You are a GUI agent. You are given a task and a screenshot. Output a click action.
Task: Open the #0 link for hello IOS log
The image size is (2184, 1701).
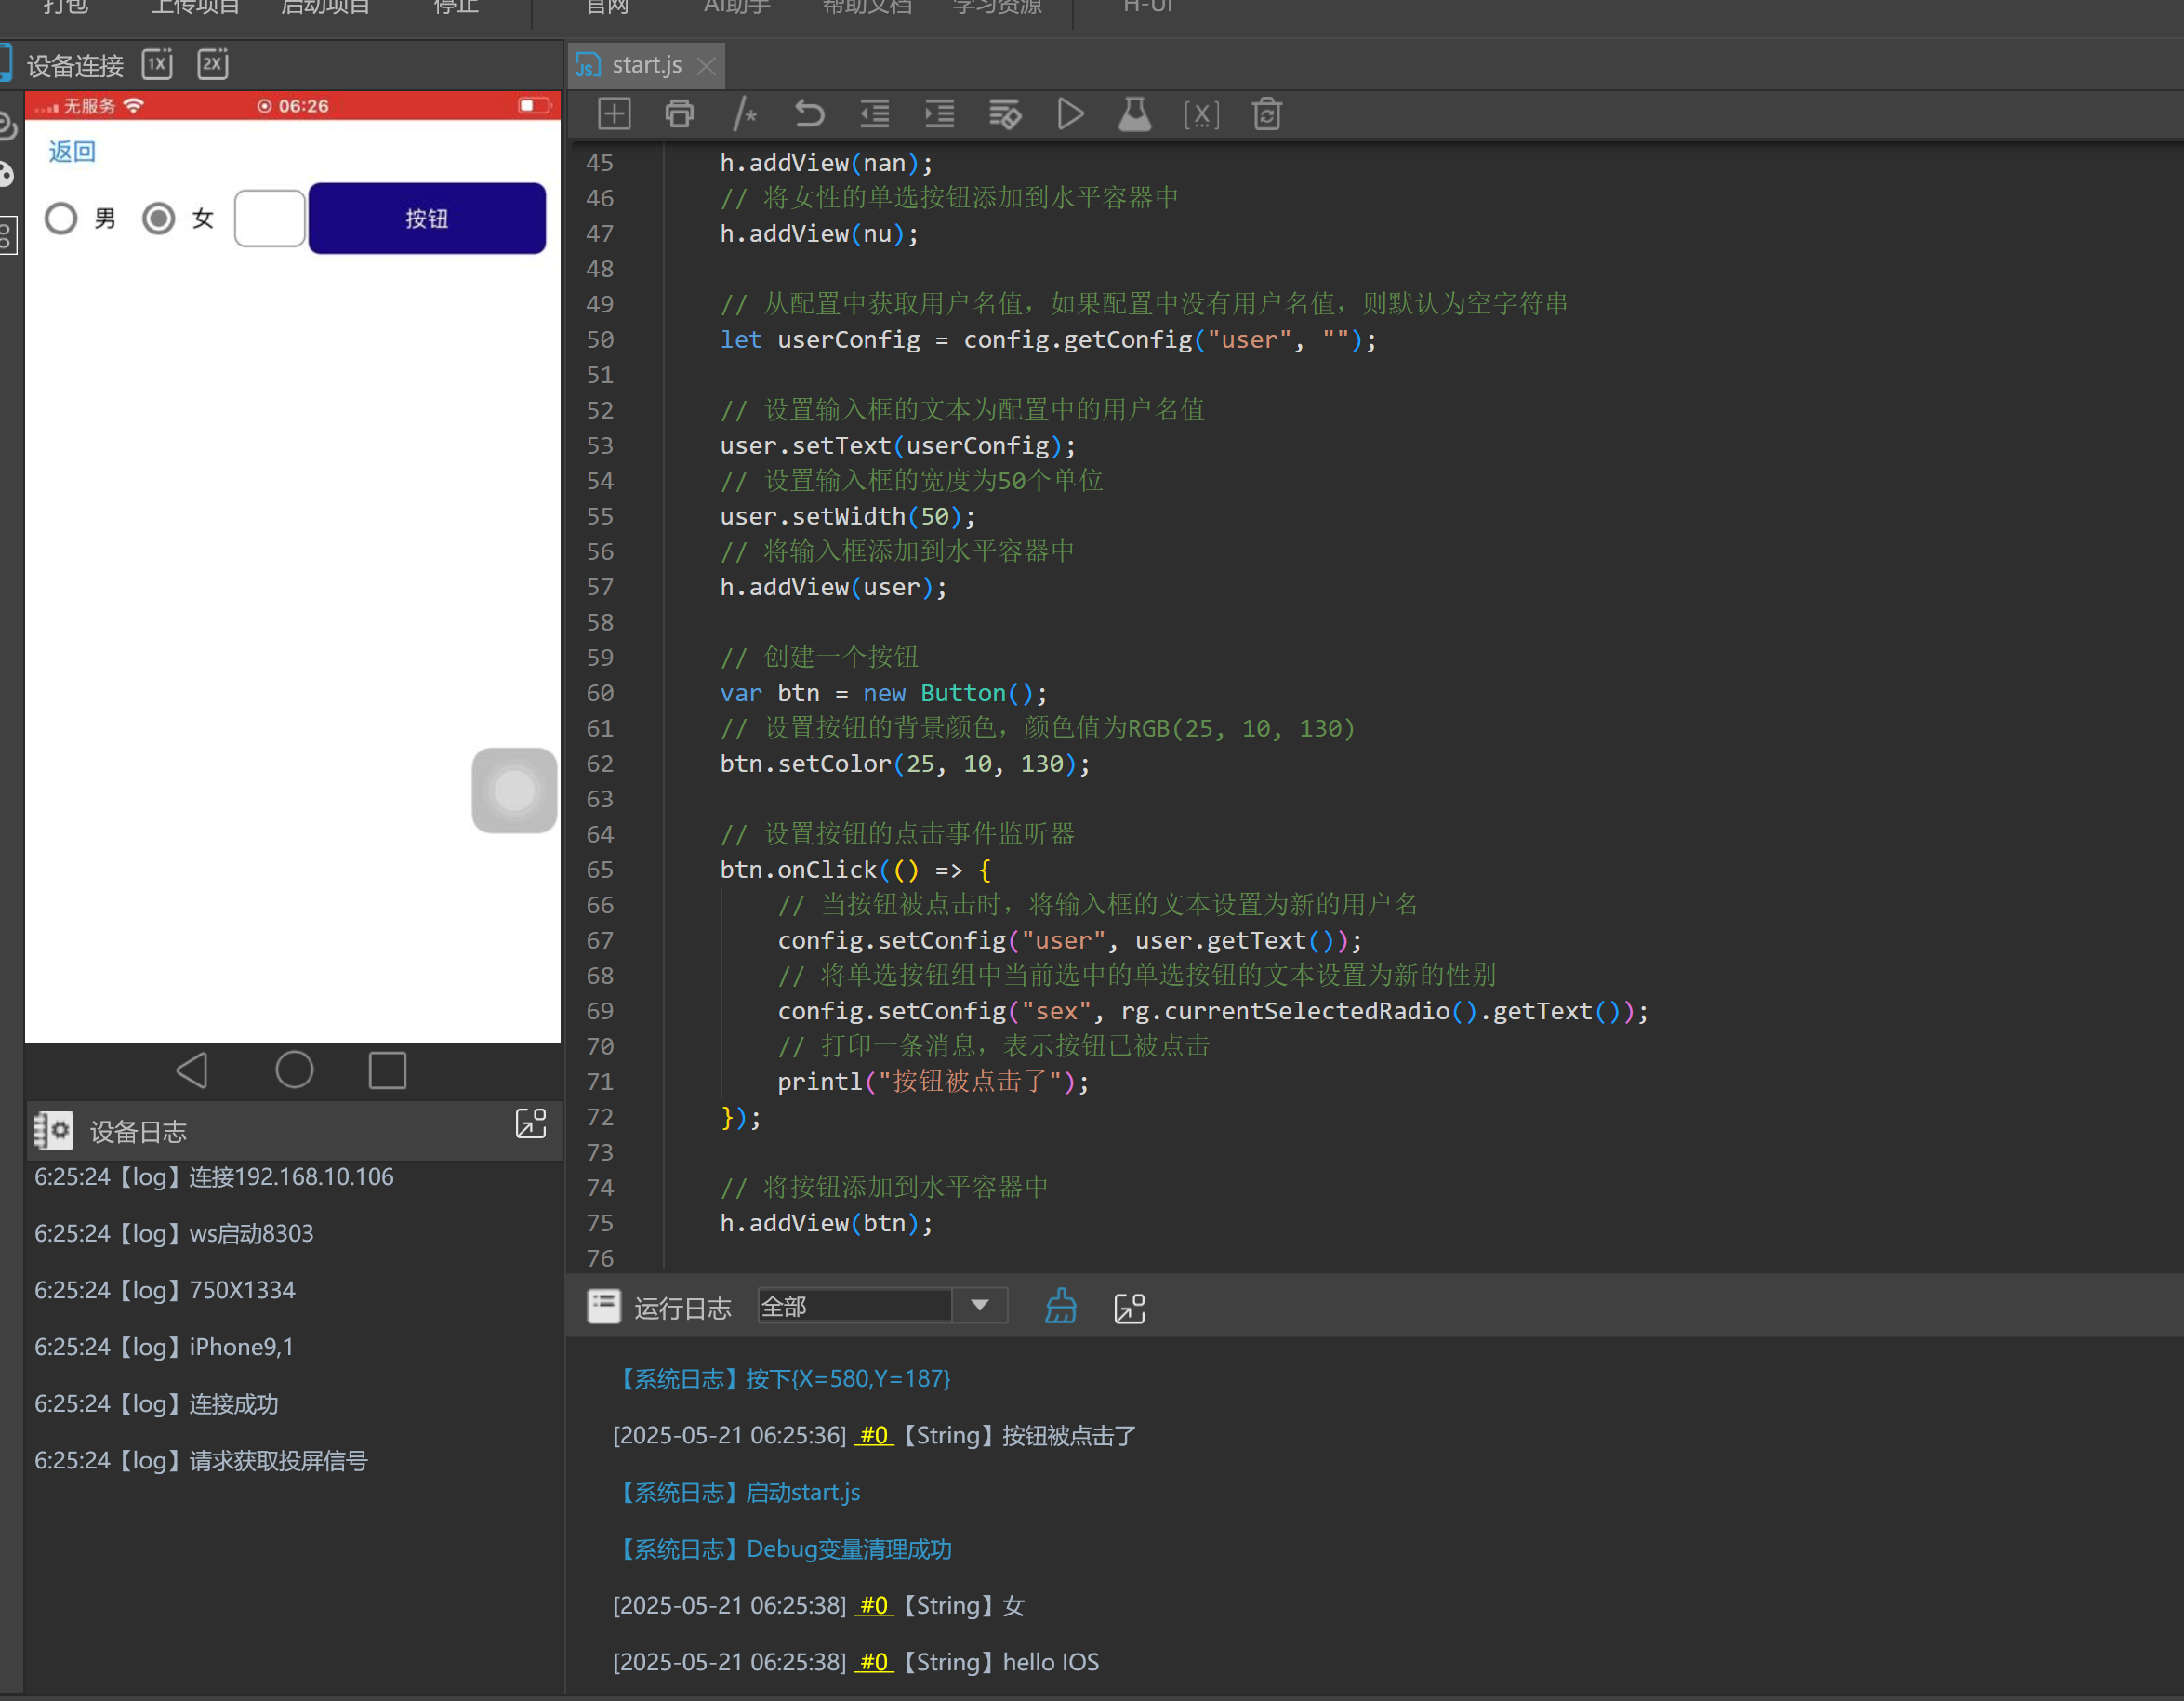[874, 1662]
